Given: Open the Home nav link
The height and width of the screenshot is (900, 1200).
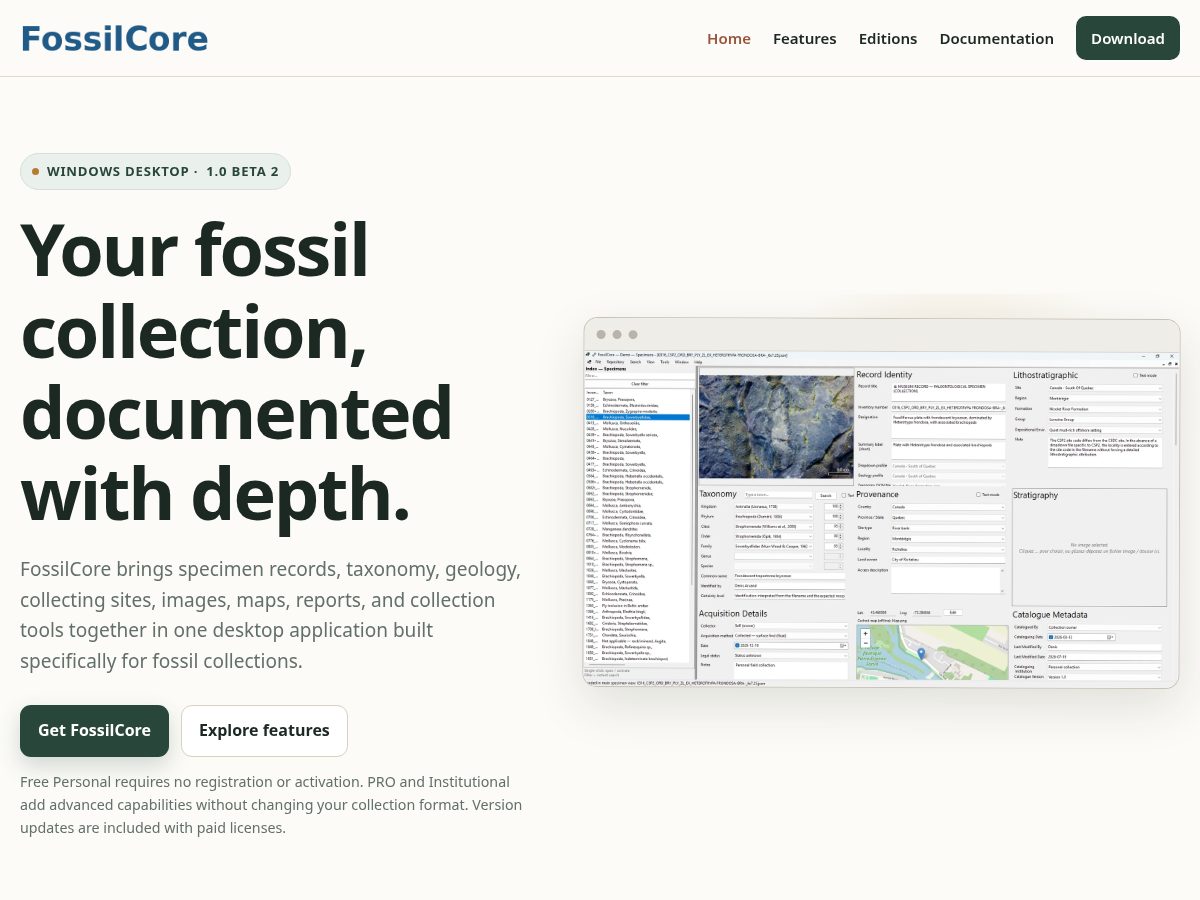Looking at the screenshot, I should pyautogui.click(x=729, y=38).
